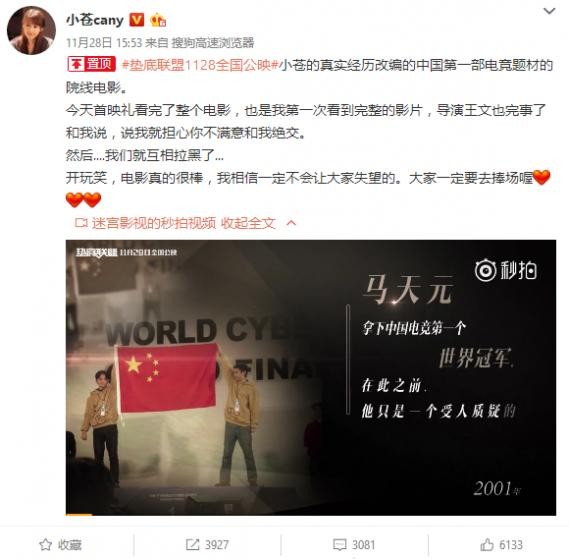Click the membership crown badge icon

[x=158, y=20]
